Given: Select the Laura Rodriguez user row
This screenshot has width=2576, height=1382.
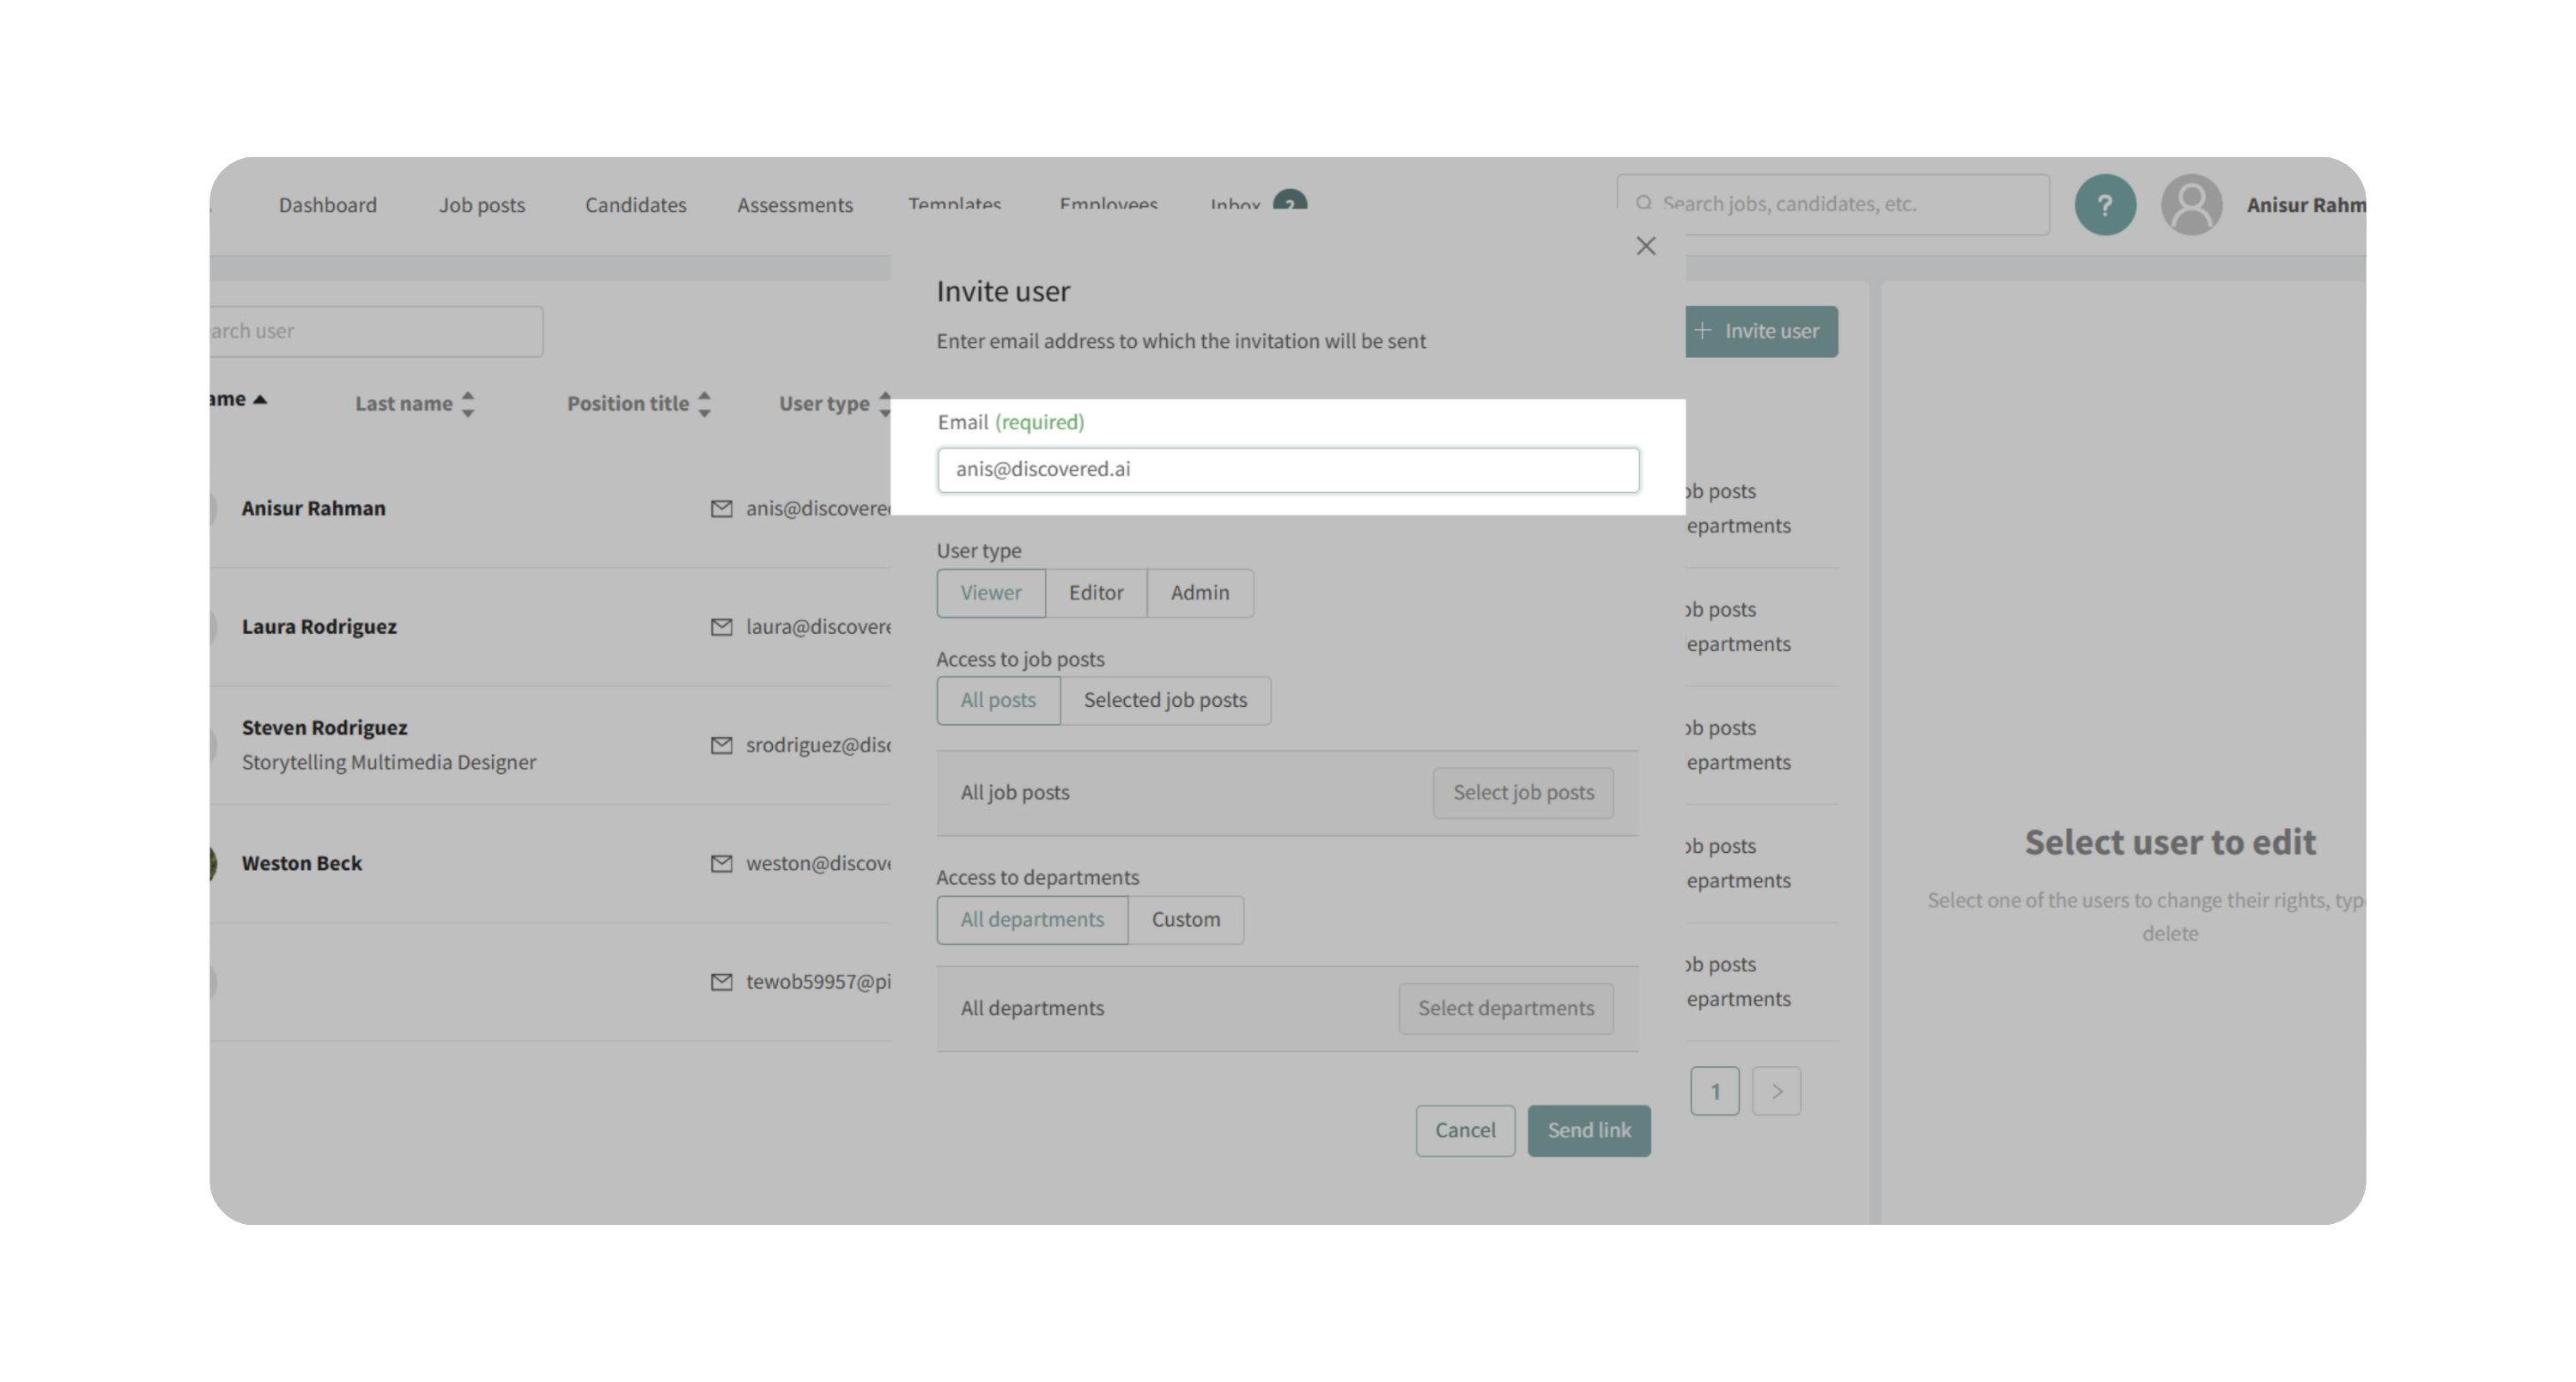Looking at the screenshot, I should click(x=550, y=627).
